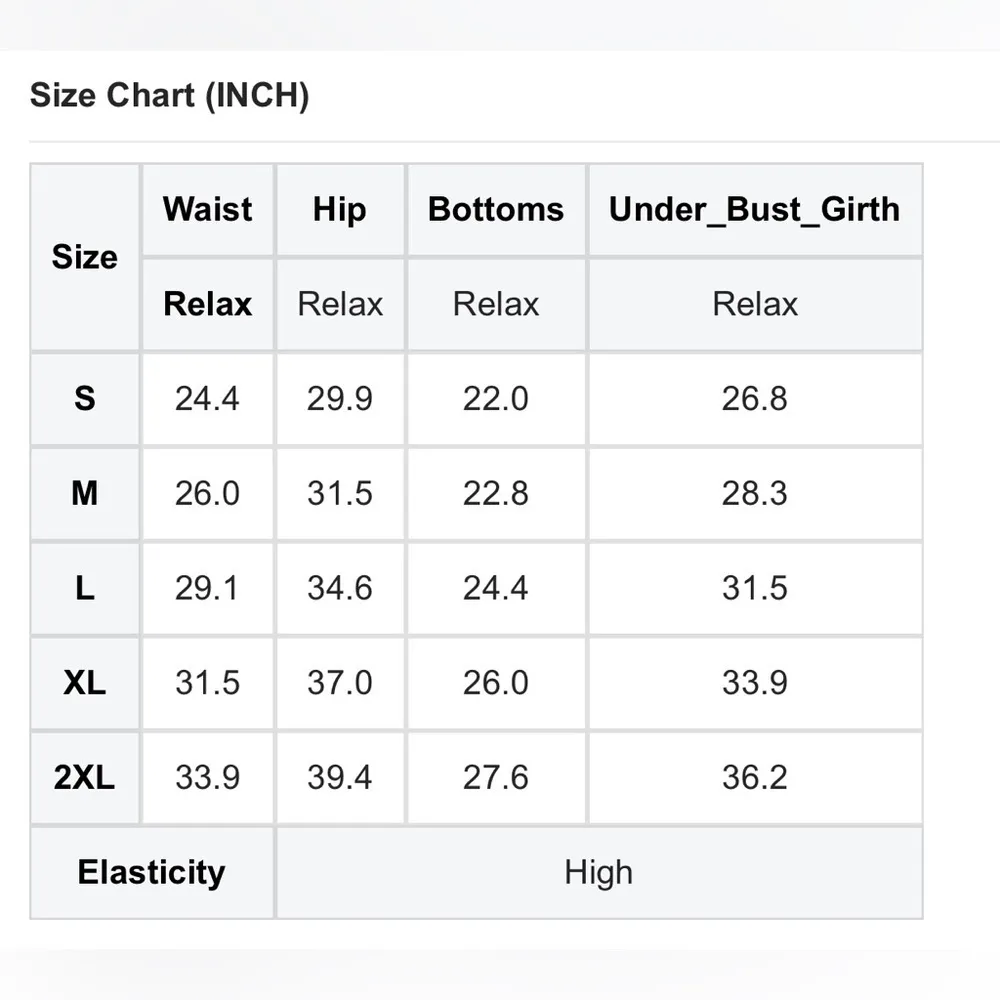Select the XL under bust value 33.9
This screenshot has width=1000, height=1000.
(754, 683)
